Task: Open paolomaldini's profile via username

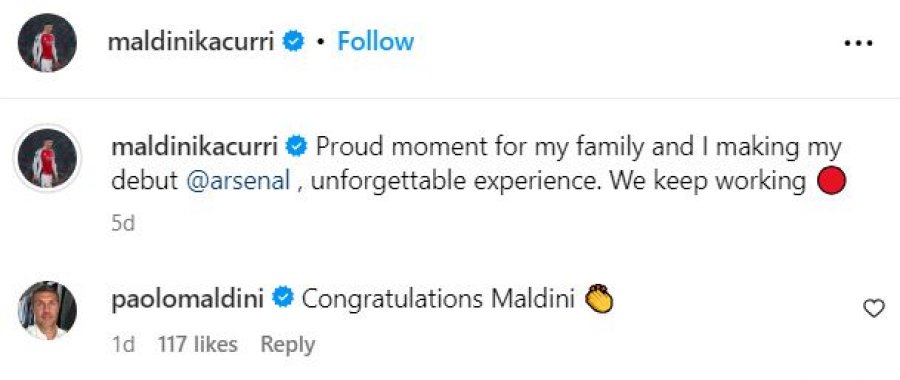Action: click(188, 298)
